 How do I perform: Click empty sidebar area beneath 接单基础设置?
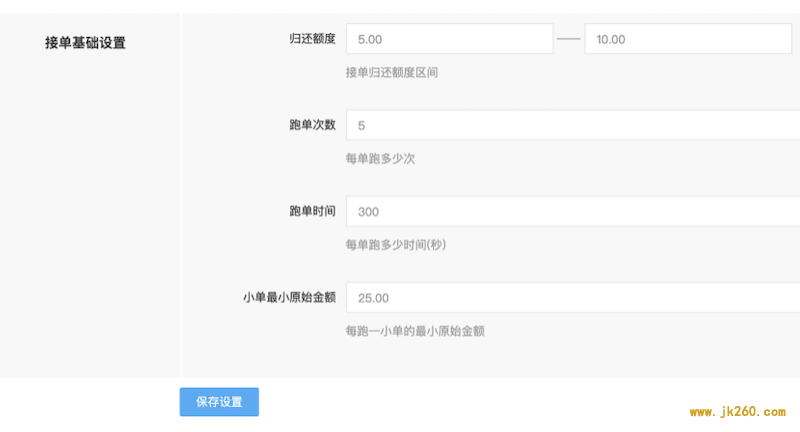(89, 214)
